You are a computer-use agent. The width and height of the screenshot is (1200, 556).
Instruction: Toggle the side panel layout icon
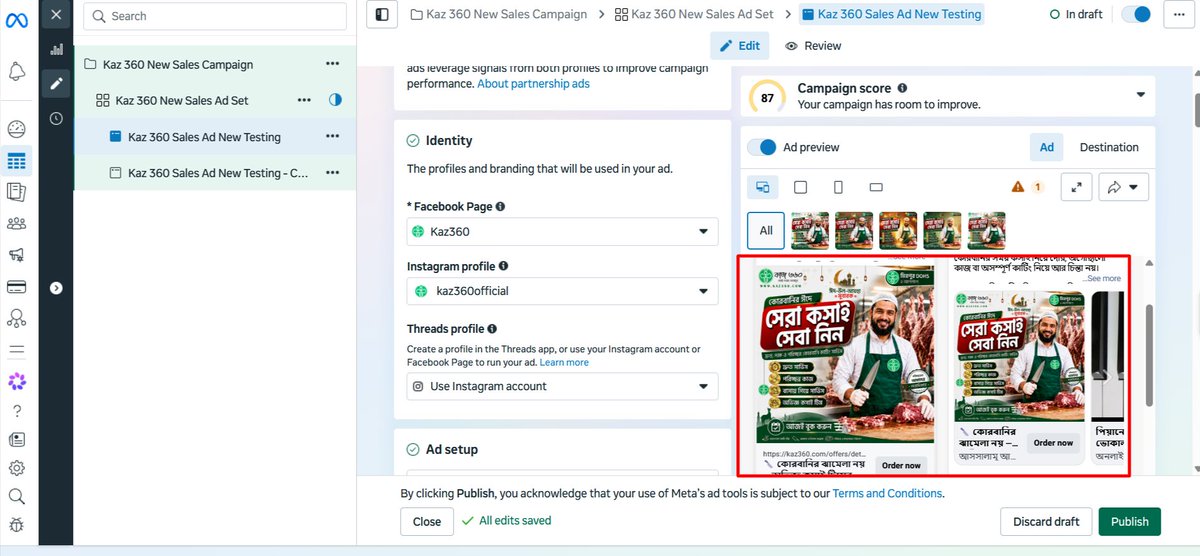[381, 15]
